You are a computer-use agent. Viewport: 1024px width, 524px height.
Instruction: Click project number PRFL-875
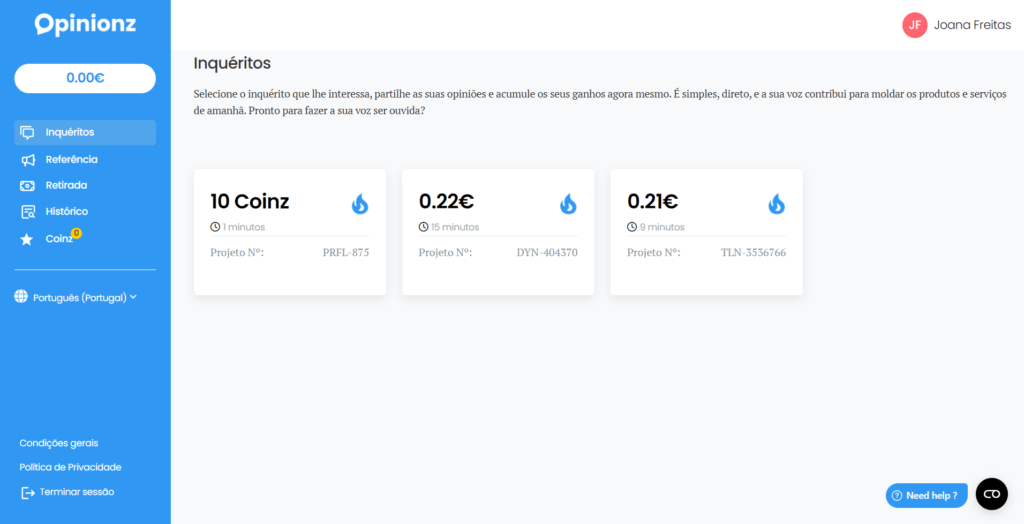(x=345, y=253)
